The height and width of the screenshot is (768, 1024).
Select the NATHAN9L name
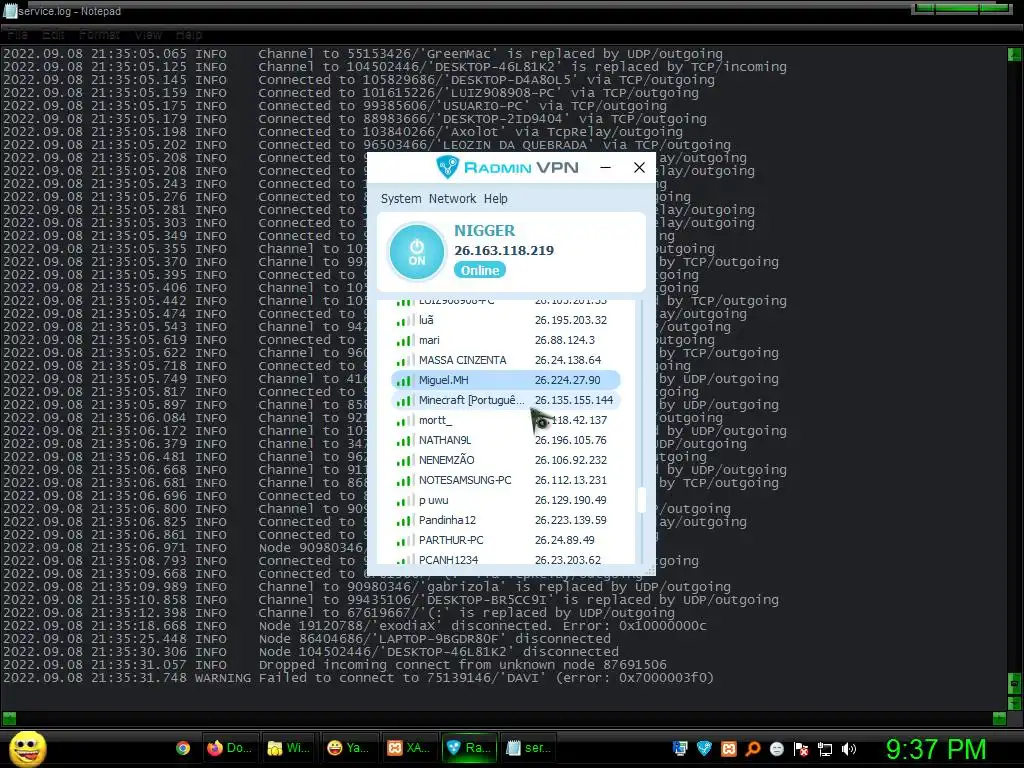pos(445,440)
